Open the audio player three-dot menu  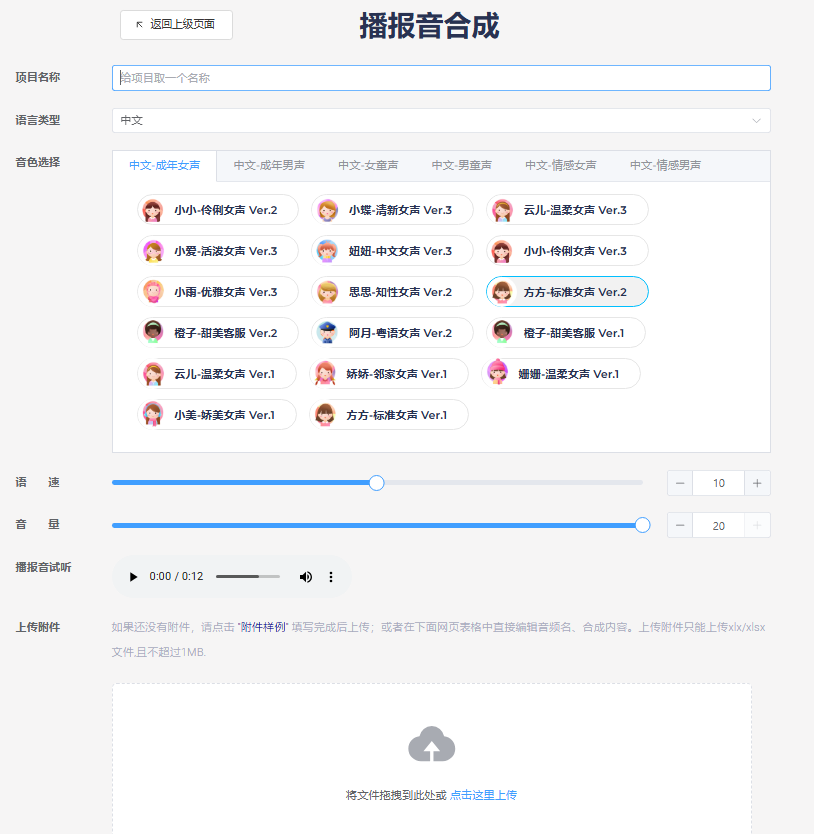point(331,577)
